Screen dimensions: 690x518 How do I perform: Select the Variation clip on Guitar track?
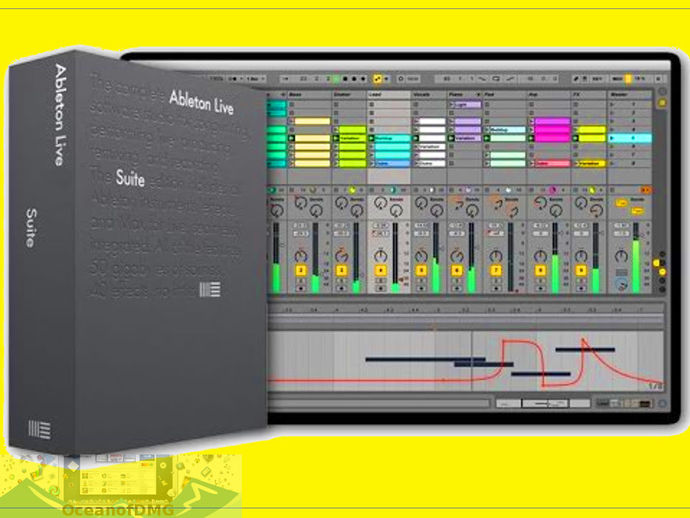click(352, 138)
